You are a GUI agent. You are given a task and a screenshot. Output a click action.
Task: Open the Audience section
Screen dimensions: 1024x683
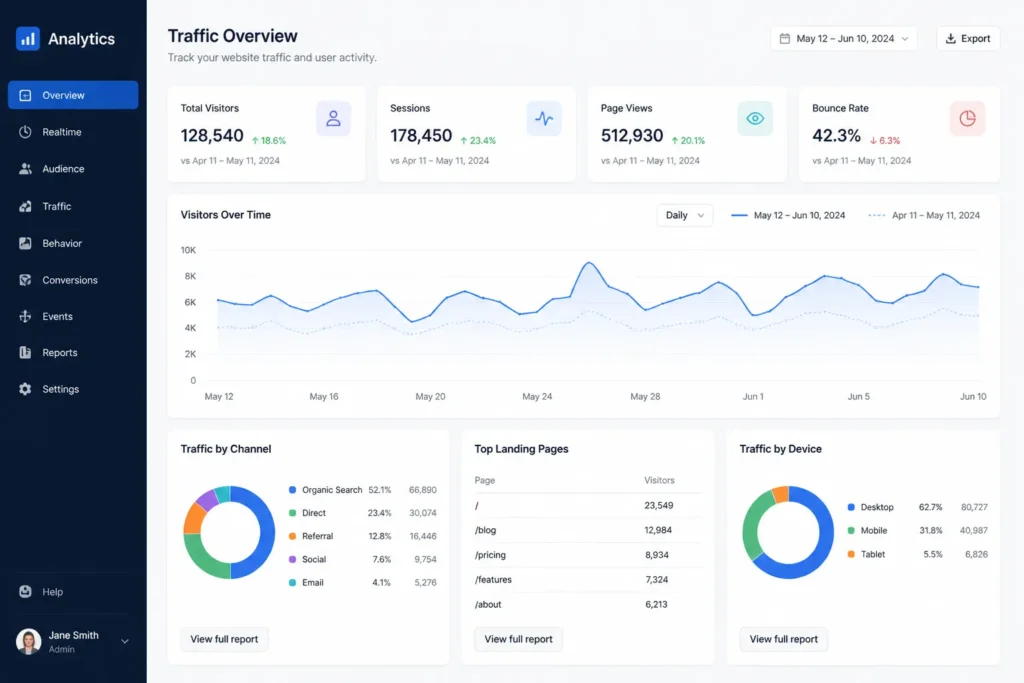click(x=73, y=168)
